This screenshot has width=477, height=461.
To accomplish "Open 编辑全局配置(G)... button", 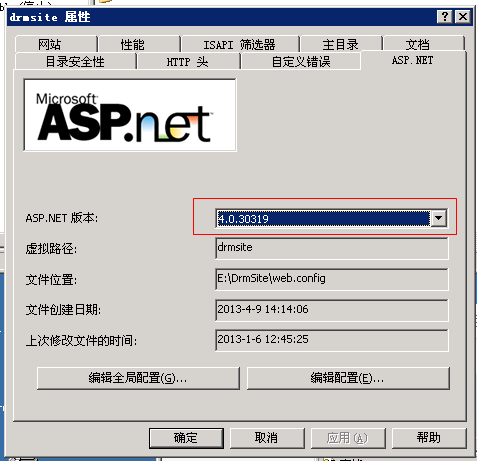I will (x=138, y=378).
